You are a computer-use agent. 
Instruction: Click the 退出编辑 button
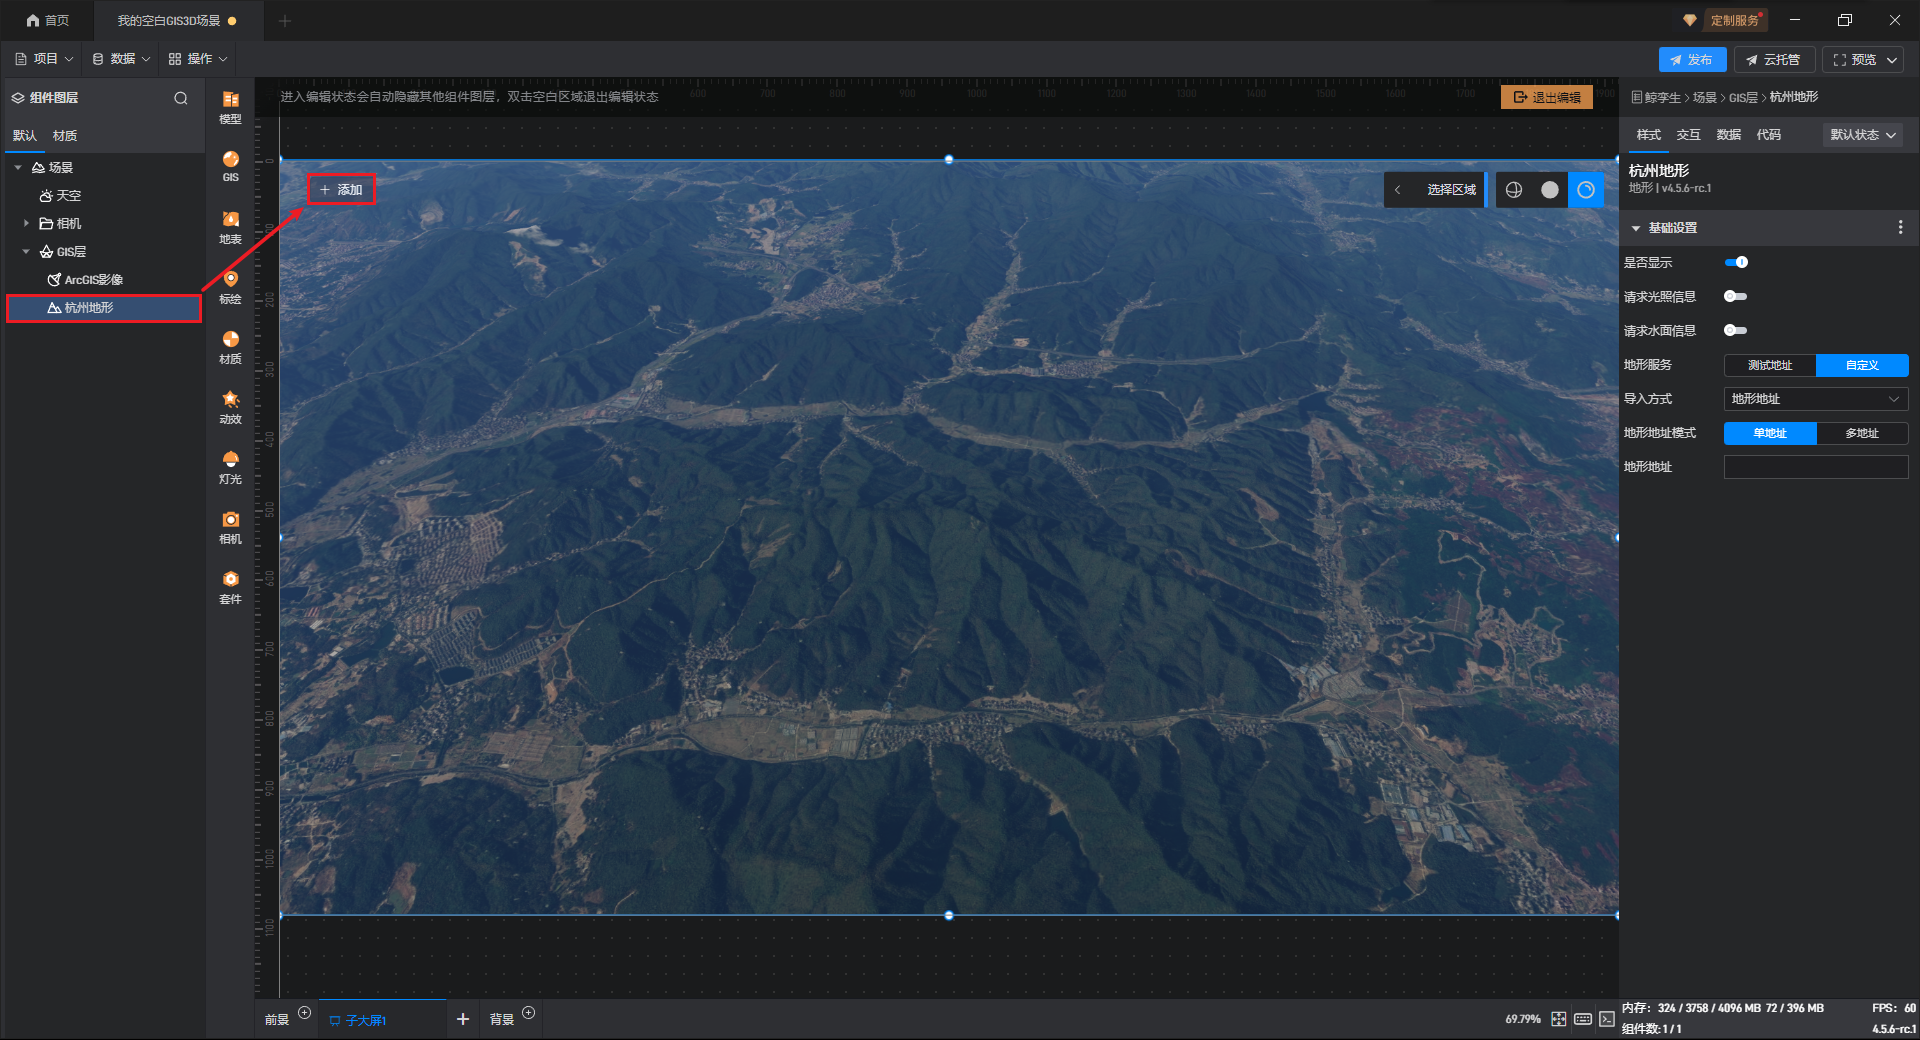pos(1546,97)
